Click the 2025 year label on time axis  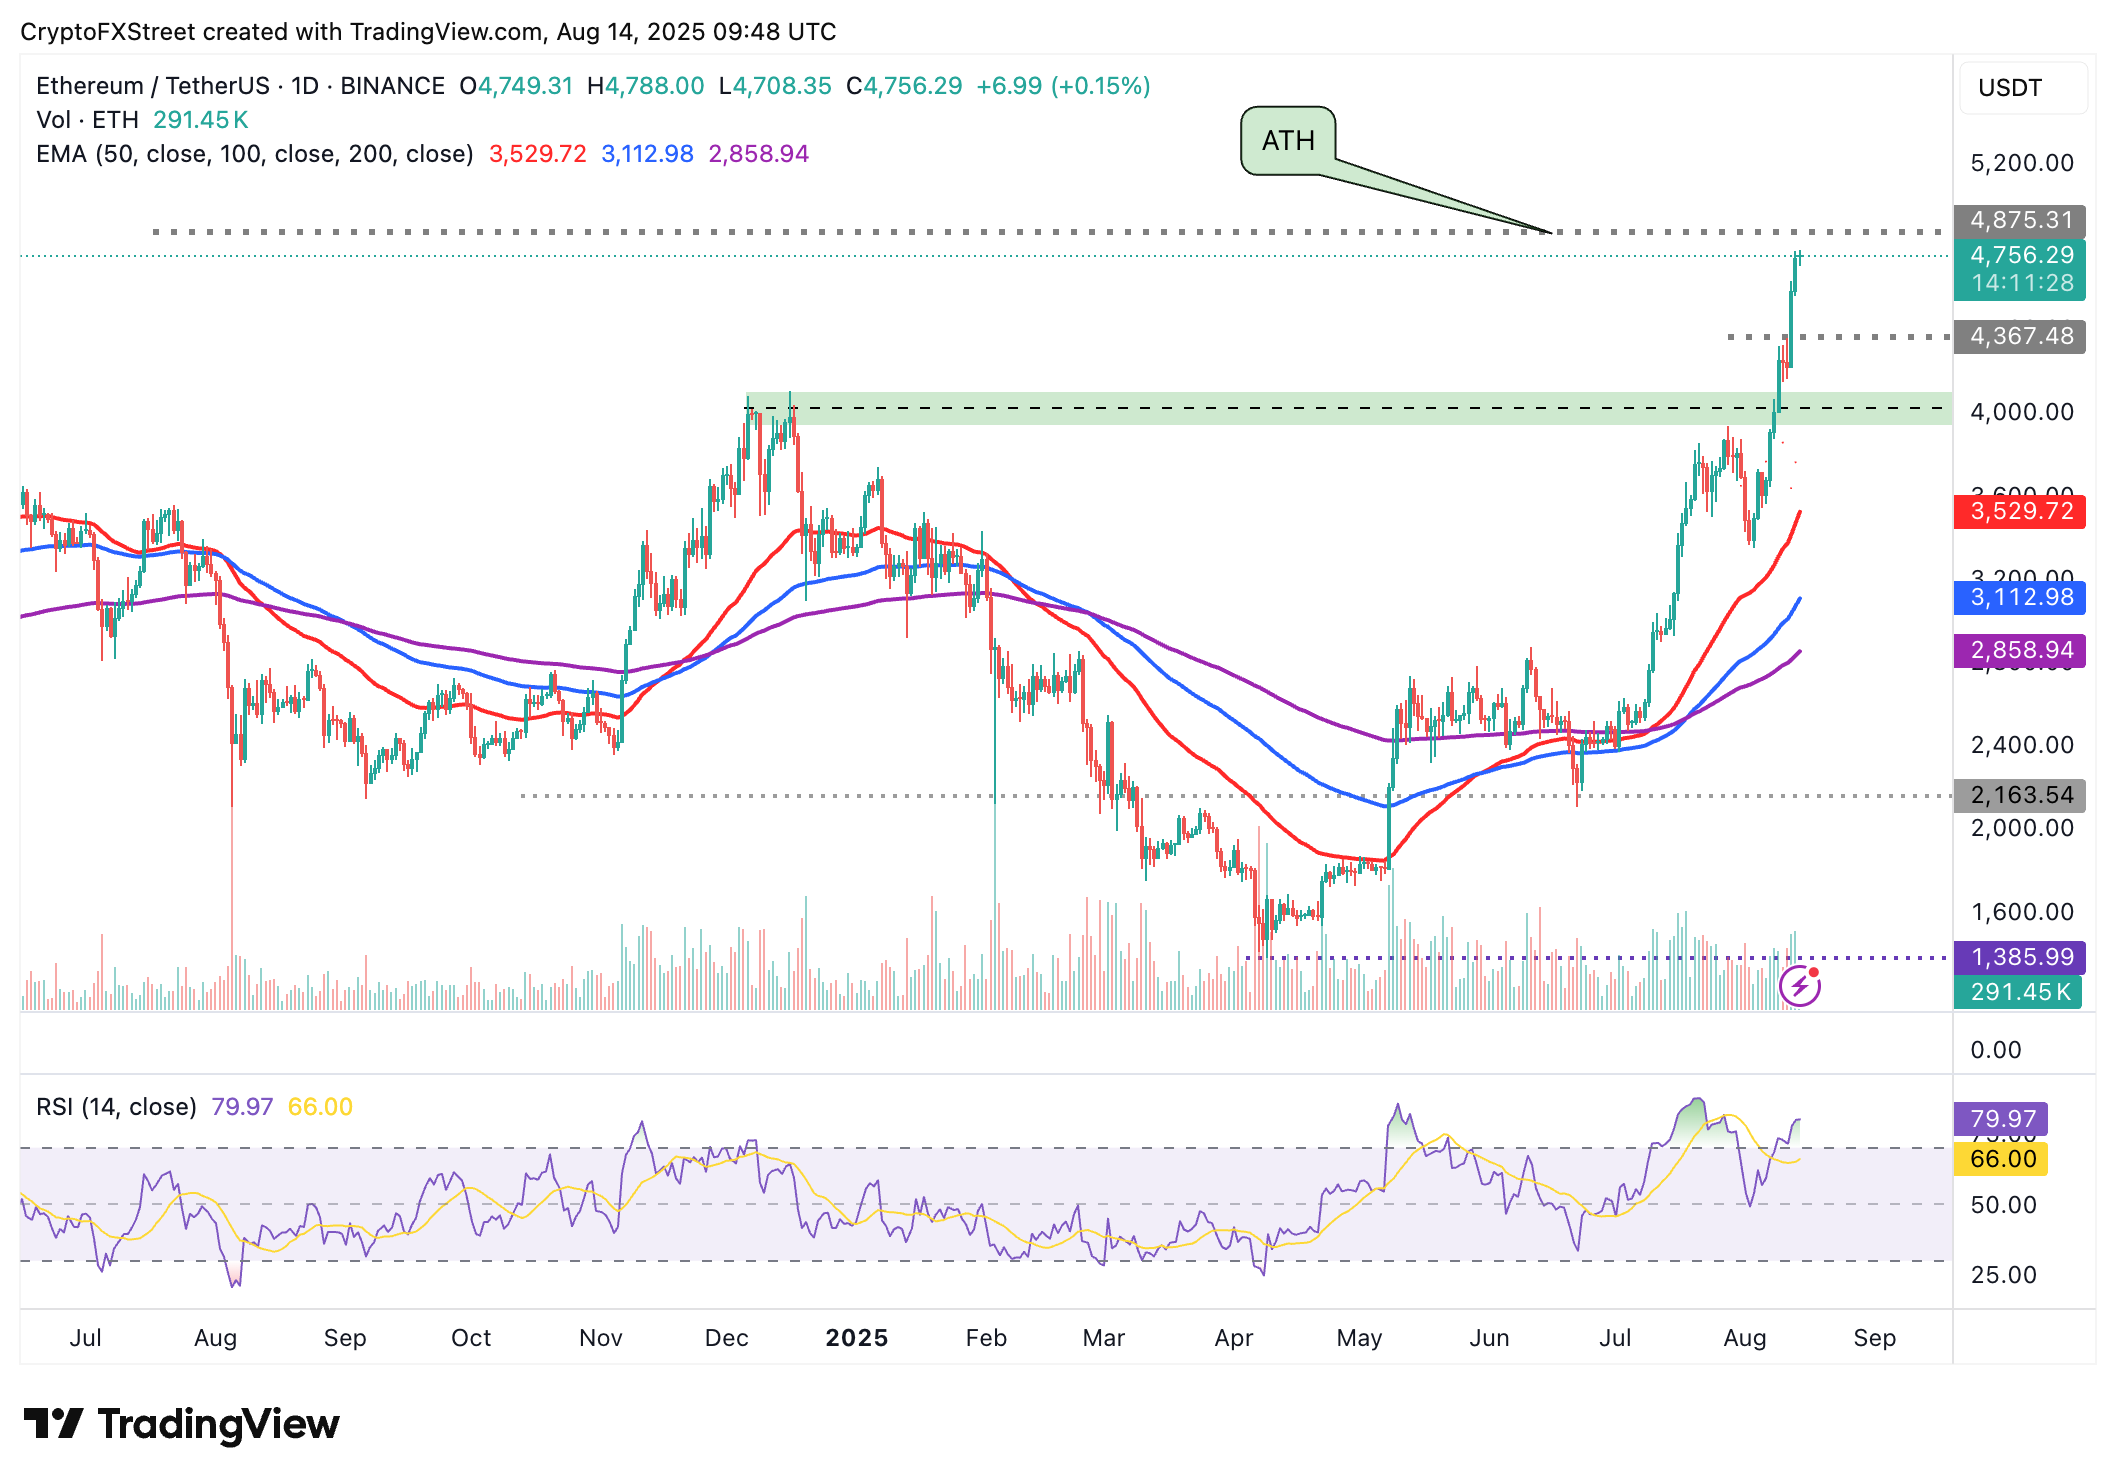[856, 1338]
